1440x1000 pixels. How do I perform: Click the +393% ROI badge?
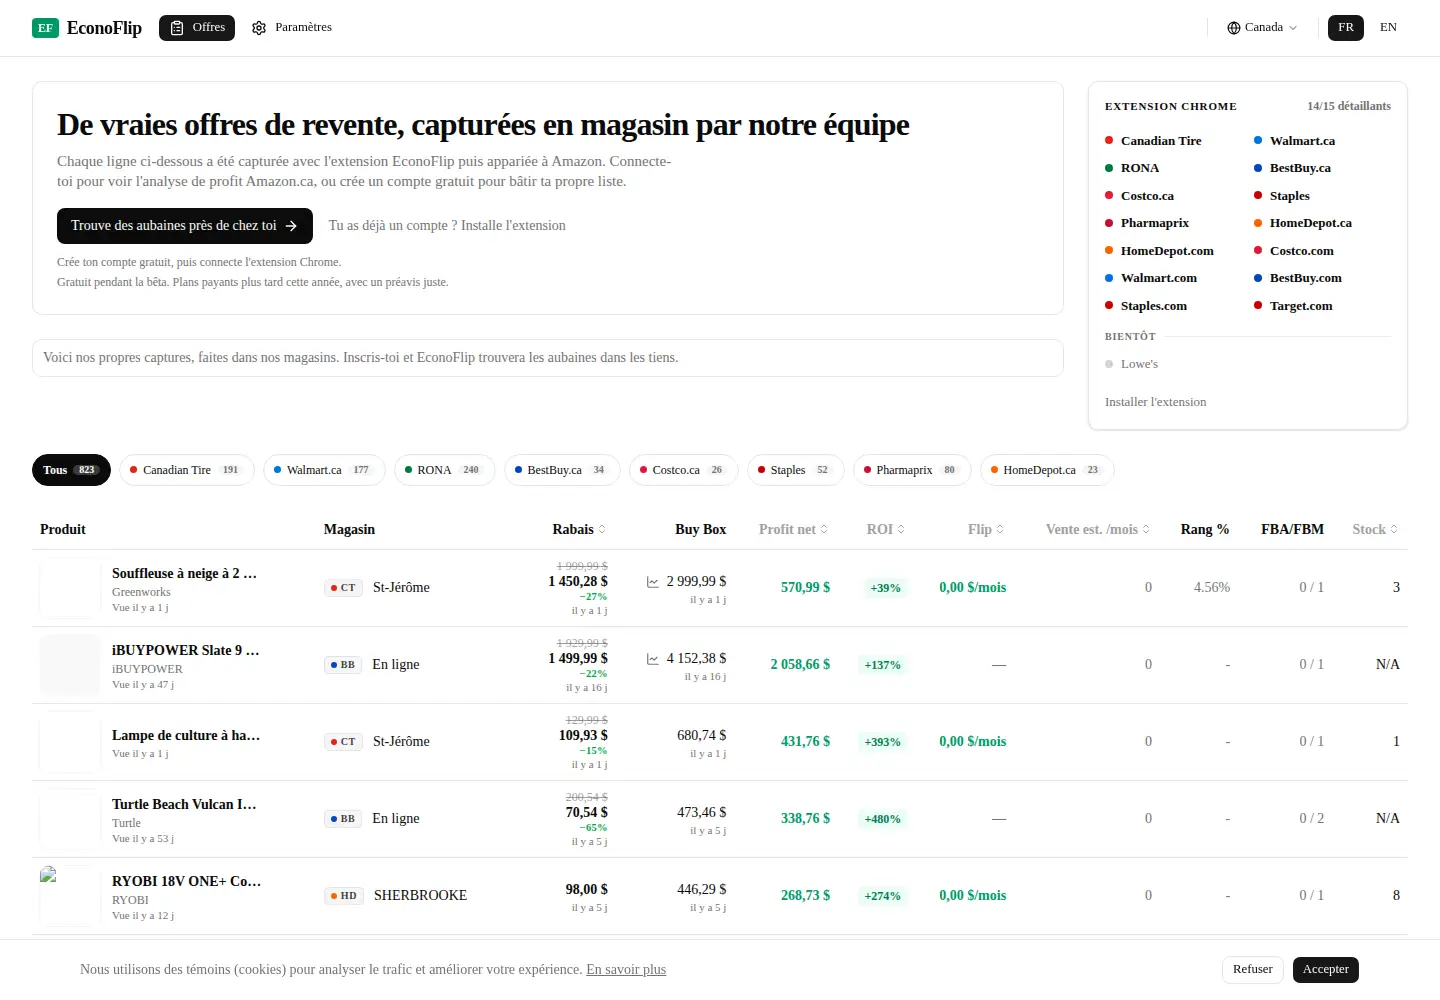coord(883,742)
